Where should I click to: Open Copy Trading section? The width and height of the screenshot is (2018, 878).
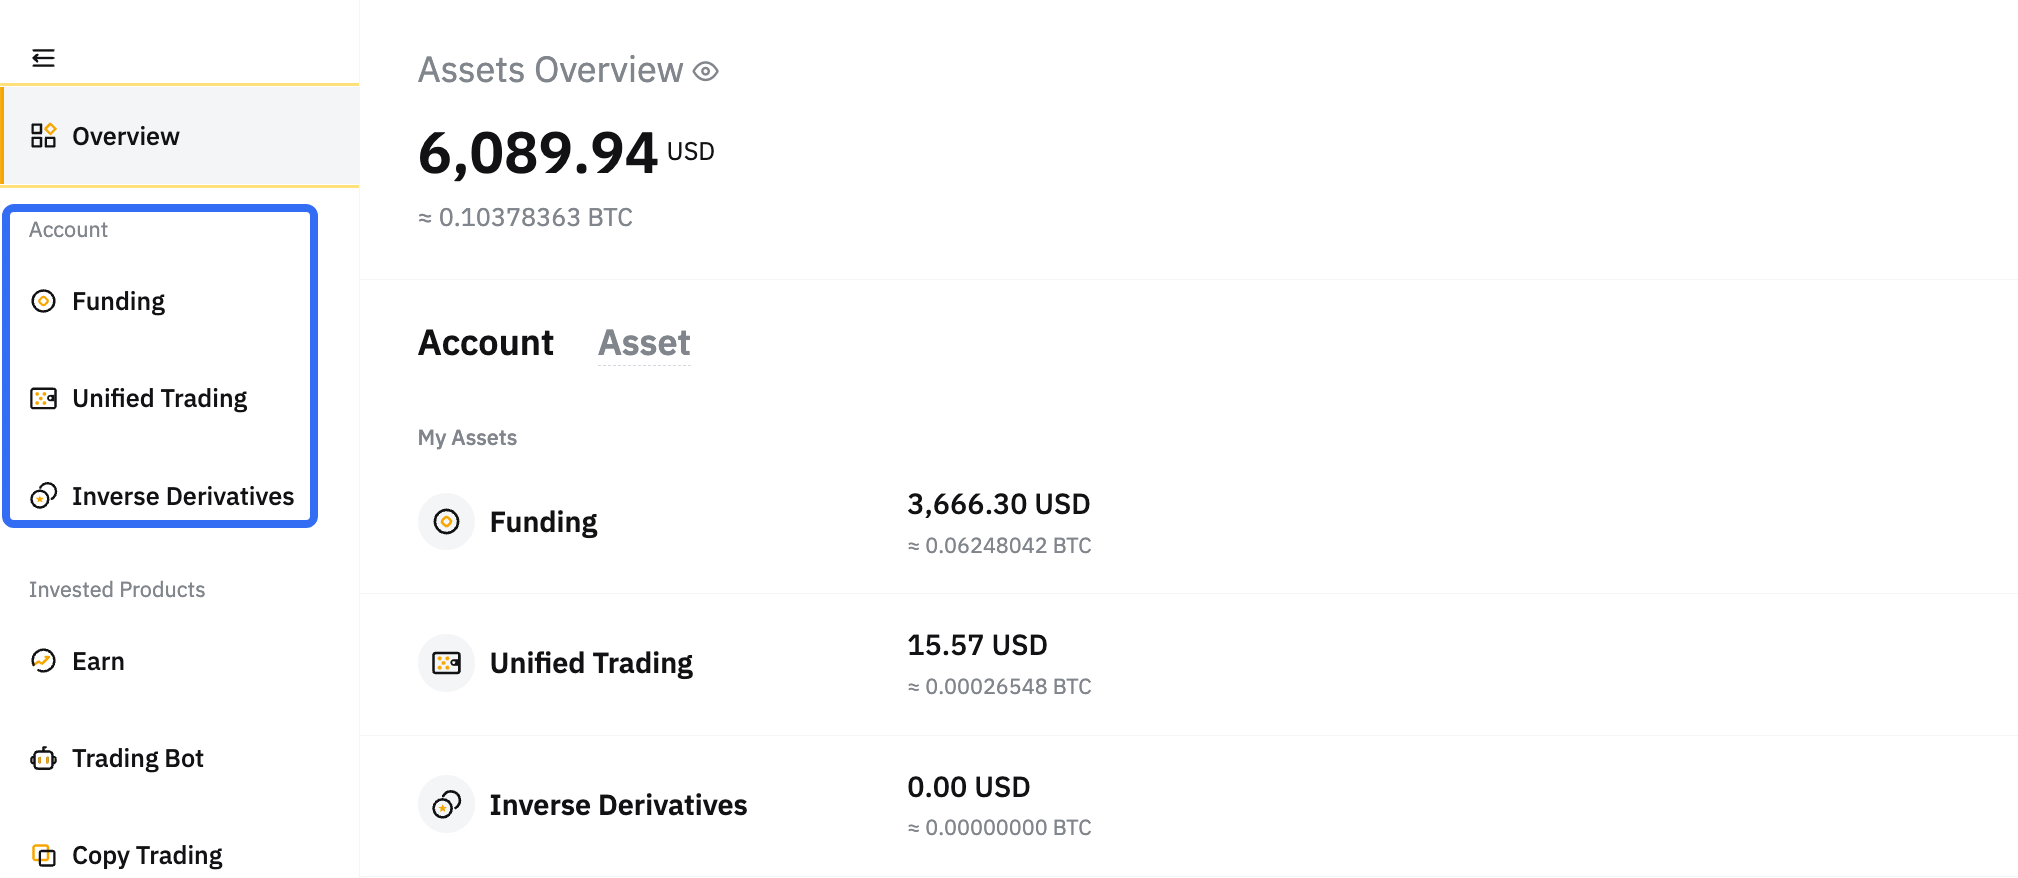(x=147, y=855)
